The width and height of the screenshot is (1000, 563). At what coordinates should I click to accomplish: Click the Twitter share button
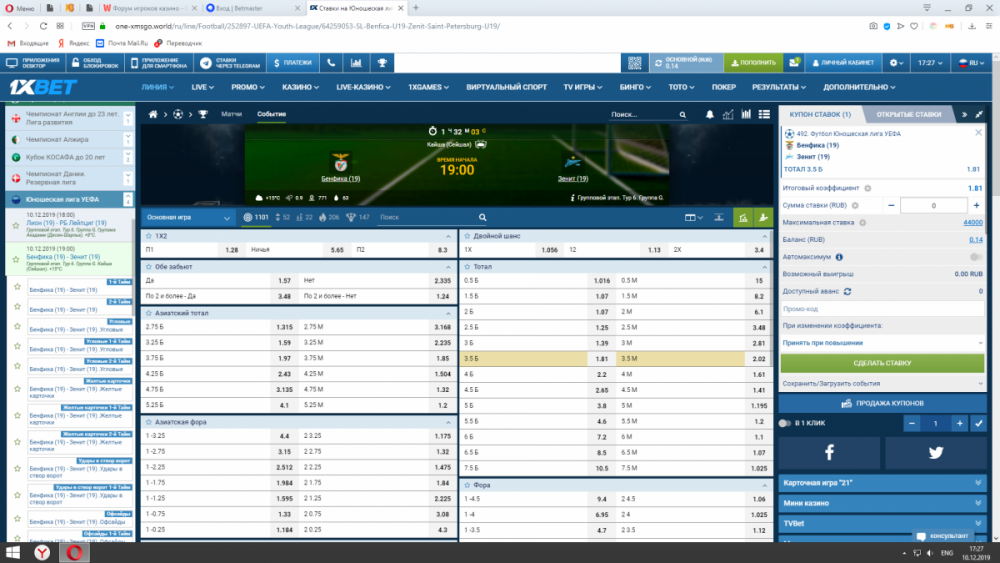[935, 452]
